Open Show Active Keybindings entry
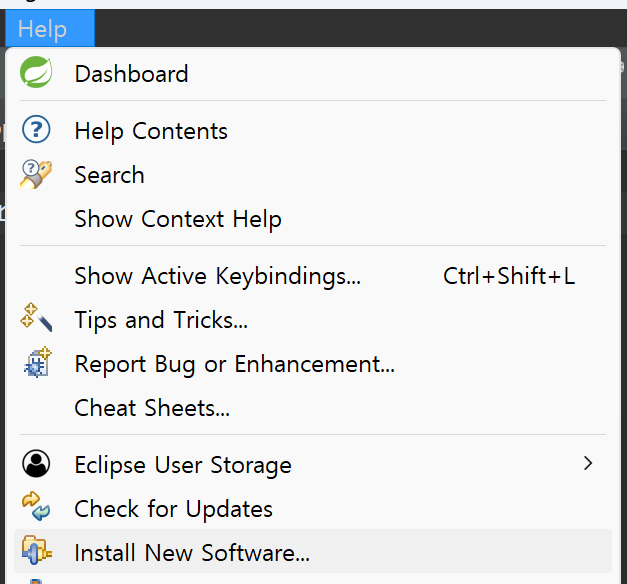 [217, 277]
